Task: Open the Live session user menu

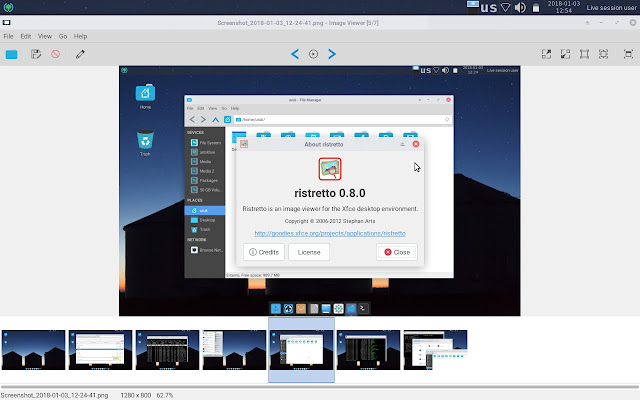Action: (611, 7)
